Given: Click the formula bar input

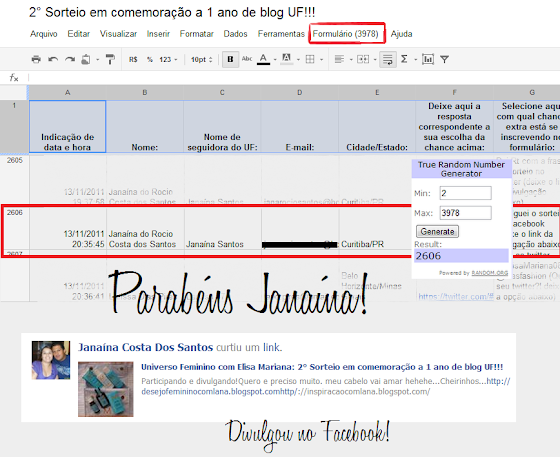Looking at the screenshot, I should [293, 77].
